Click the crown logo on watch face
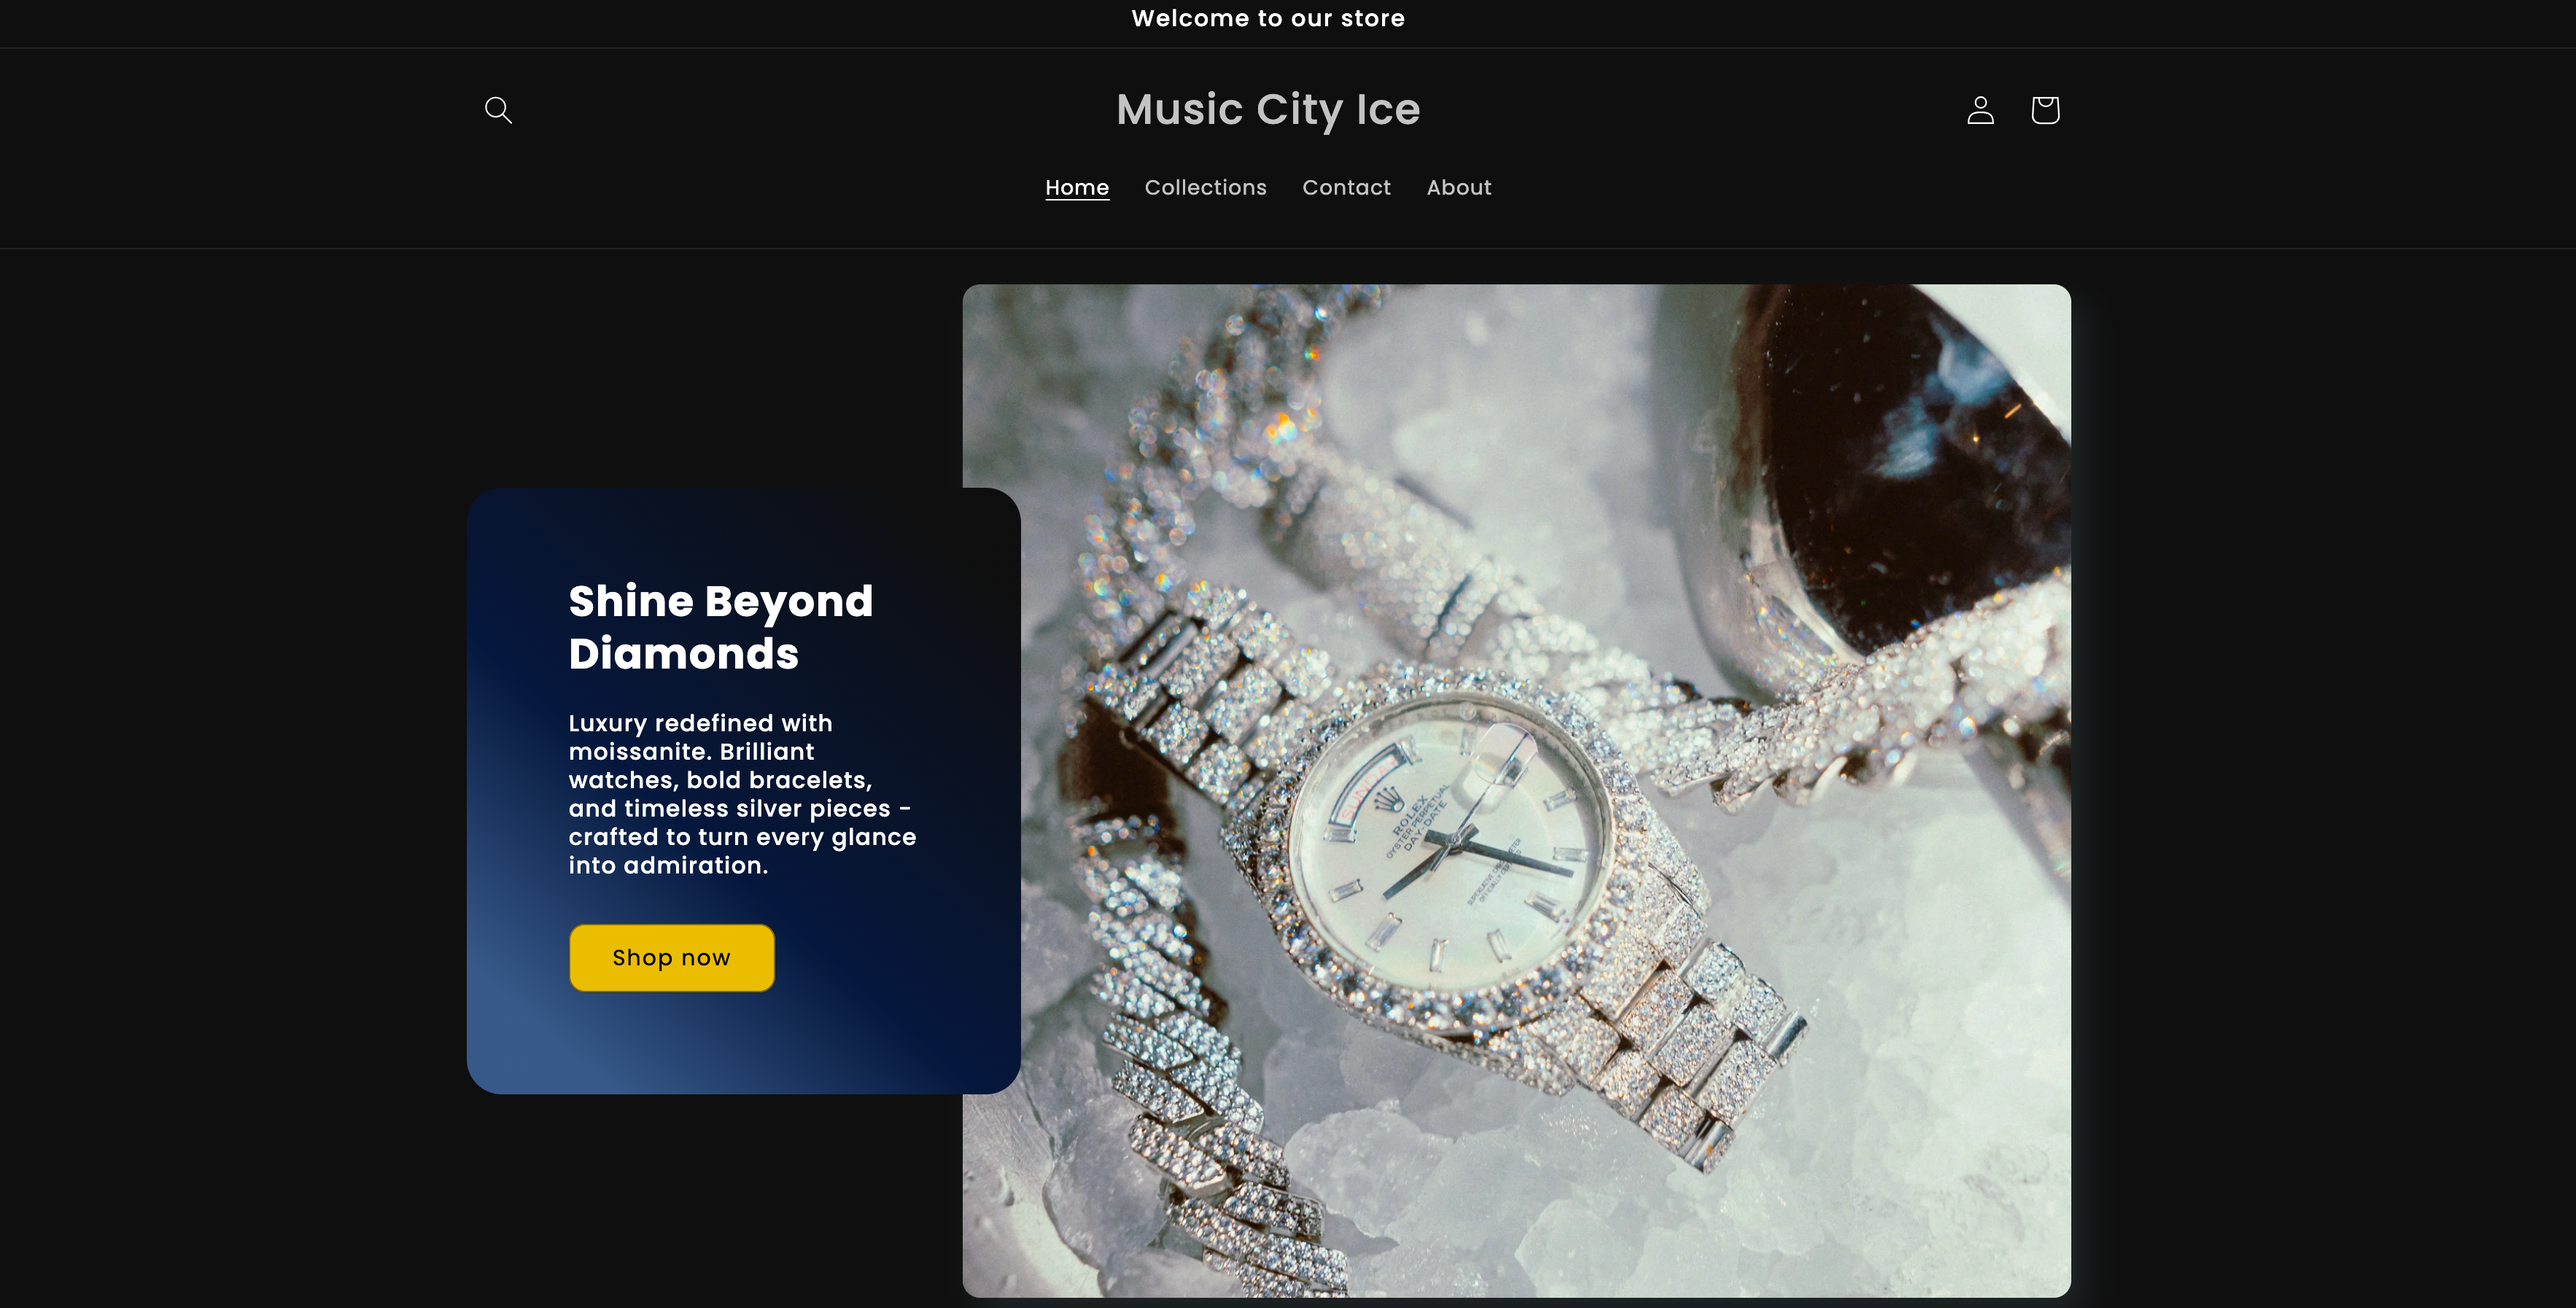This screenshot has height=1308, width=2576. [x=1386, y=800]
